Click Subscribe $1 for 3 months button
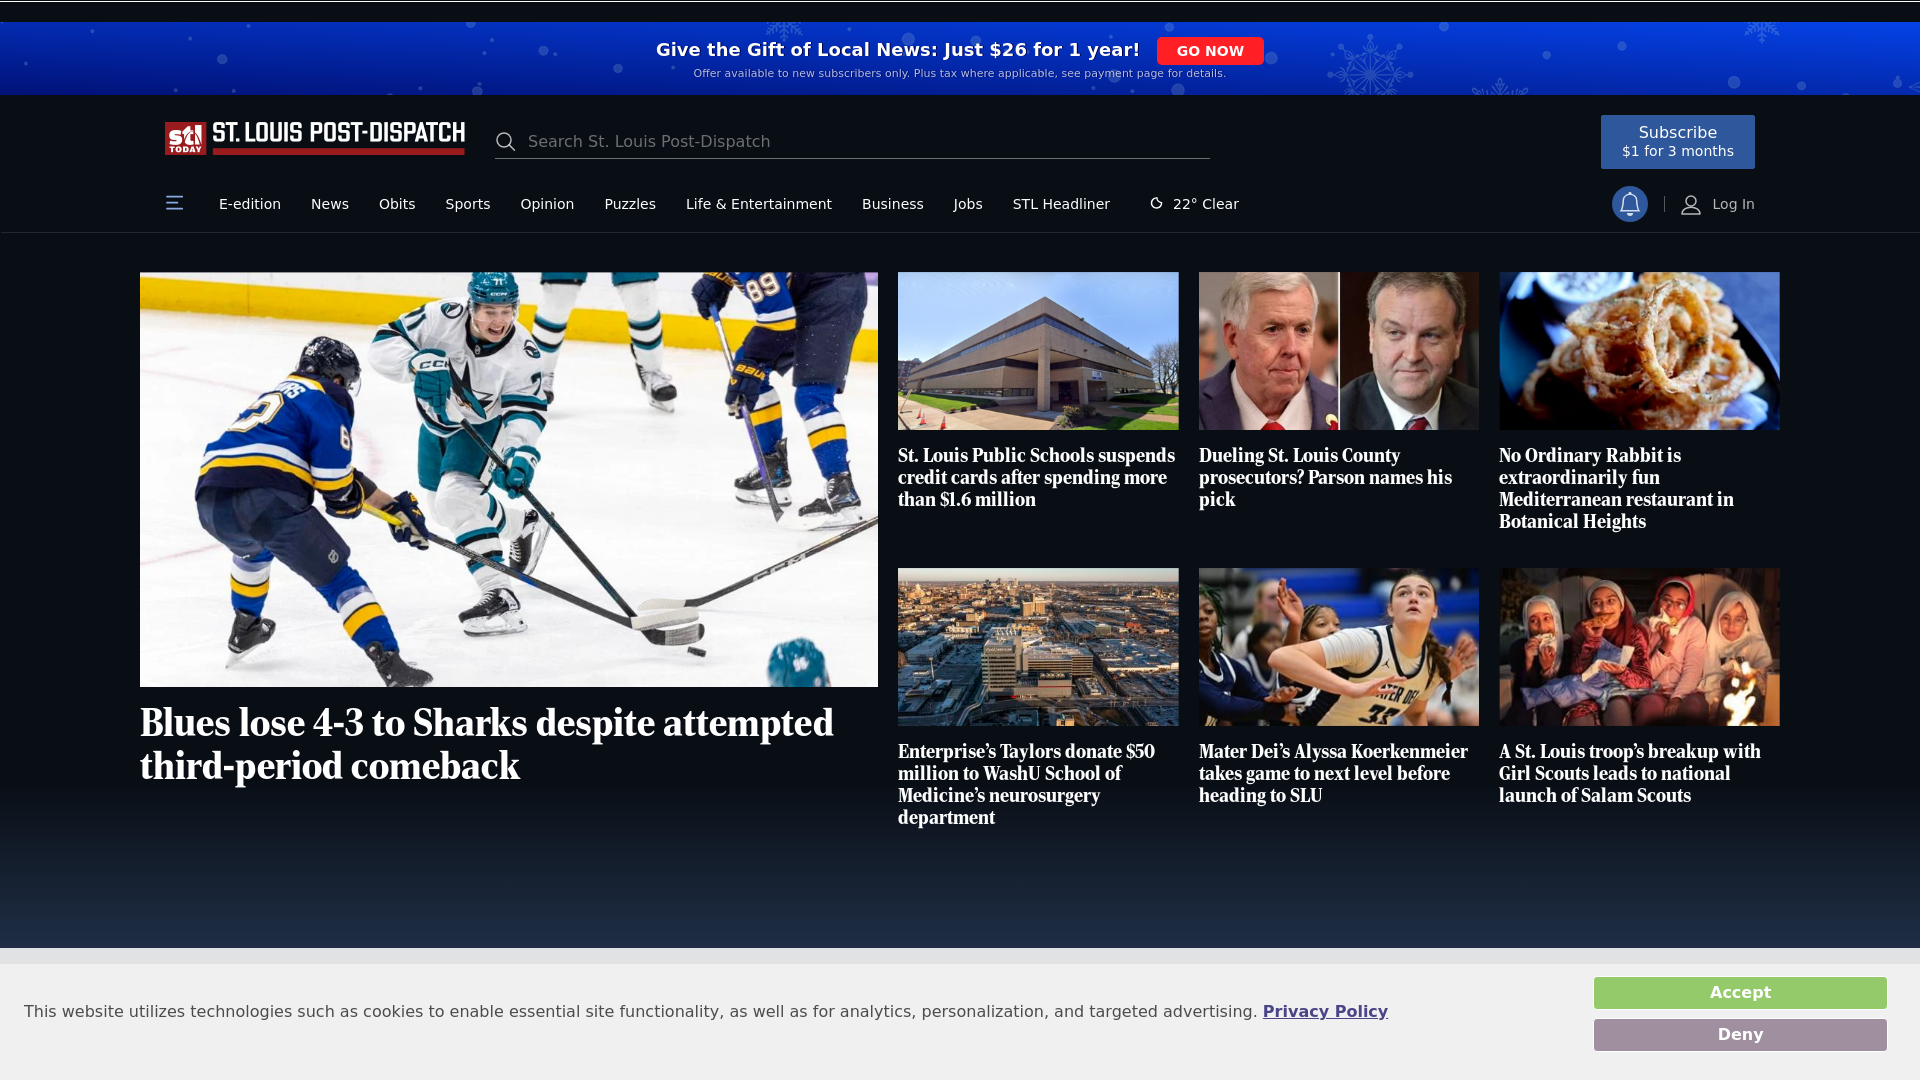The image size is (1920, 1080). pos(1678,142)
